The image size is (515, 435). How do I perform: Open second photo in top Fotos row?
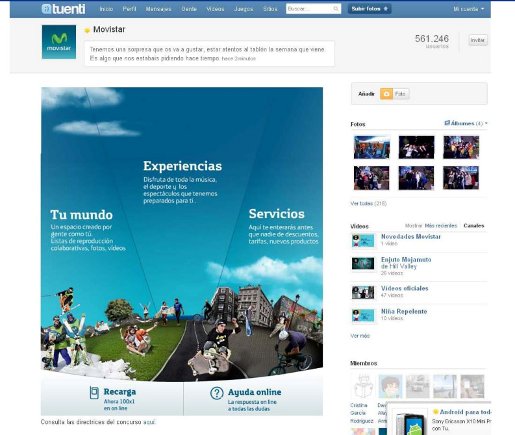click(x=416, y=147)
